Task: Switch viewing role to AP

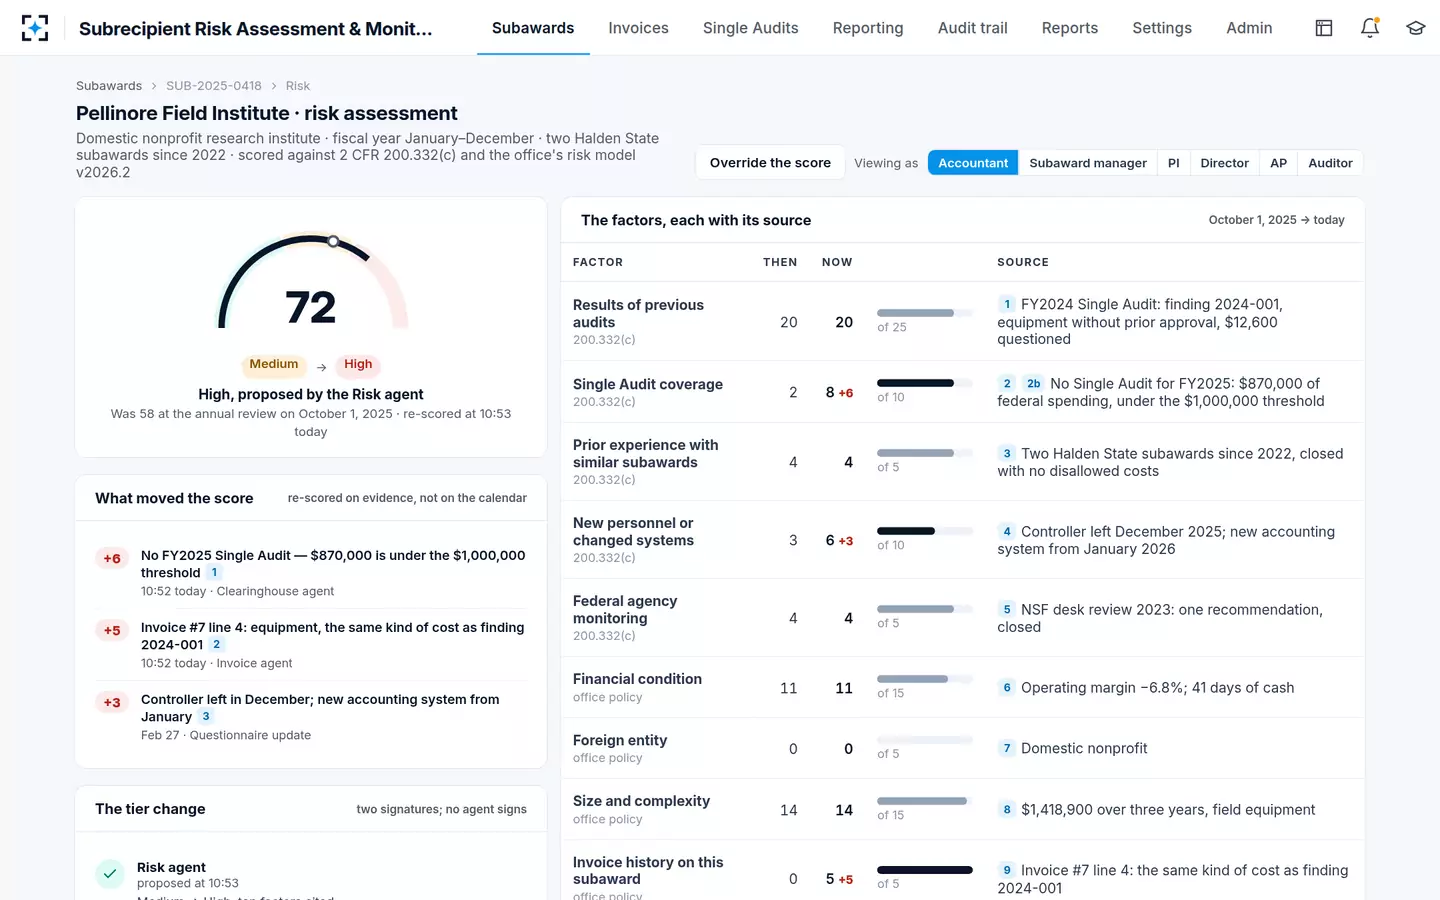Action: pos(1279,163)
